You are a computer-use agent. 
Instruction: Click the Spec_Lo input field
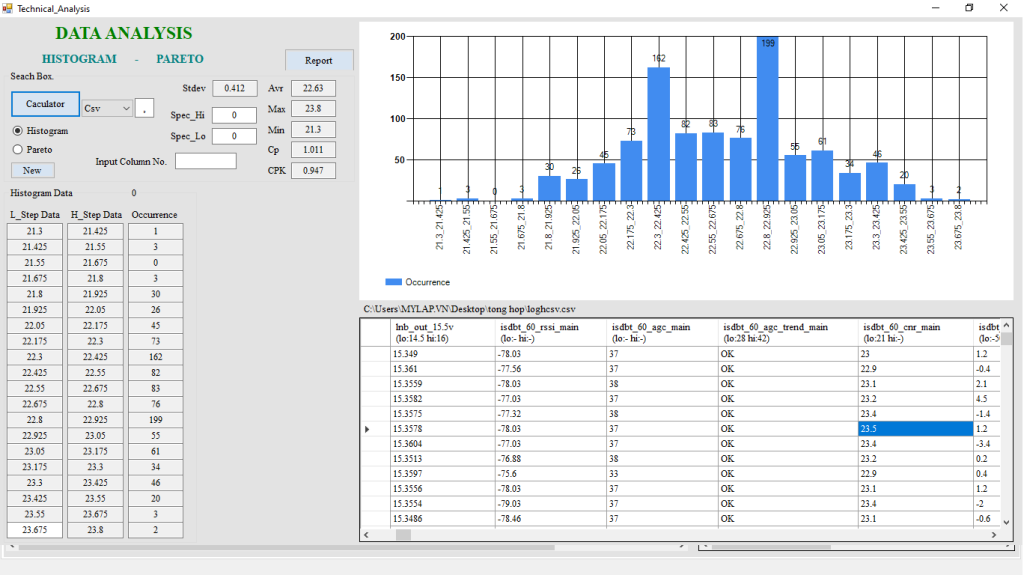click(234, 136)
